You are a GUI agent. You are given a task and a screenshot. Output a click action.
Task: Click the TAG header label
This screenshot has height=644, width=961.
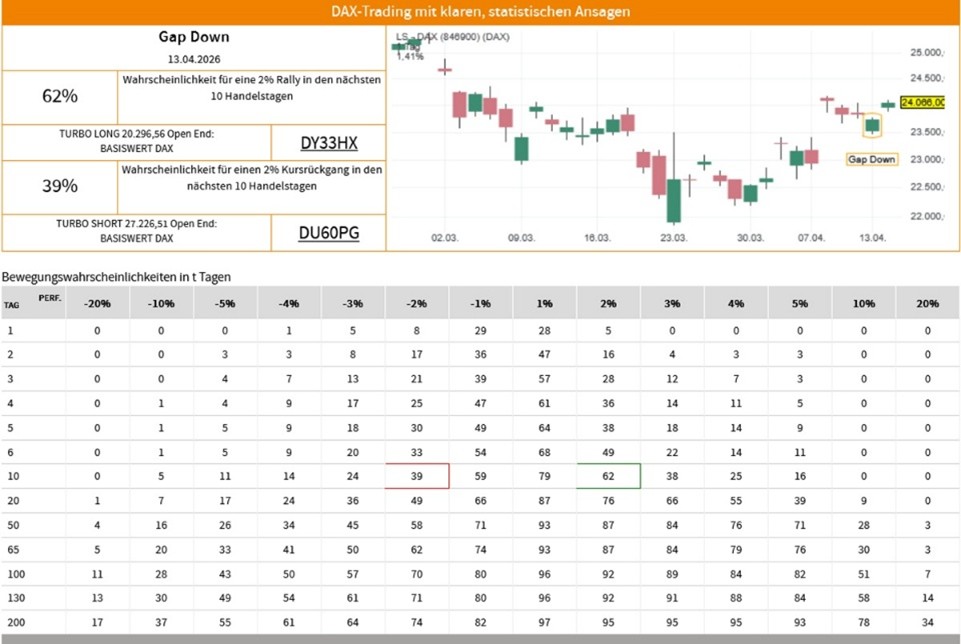coord(12,305)
